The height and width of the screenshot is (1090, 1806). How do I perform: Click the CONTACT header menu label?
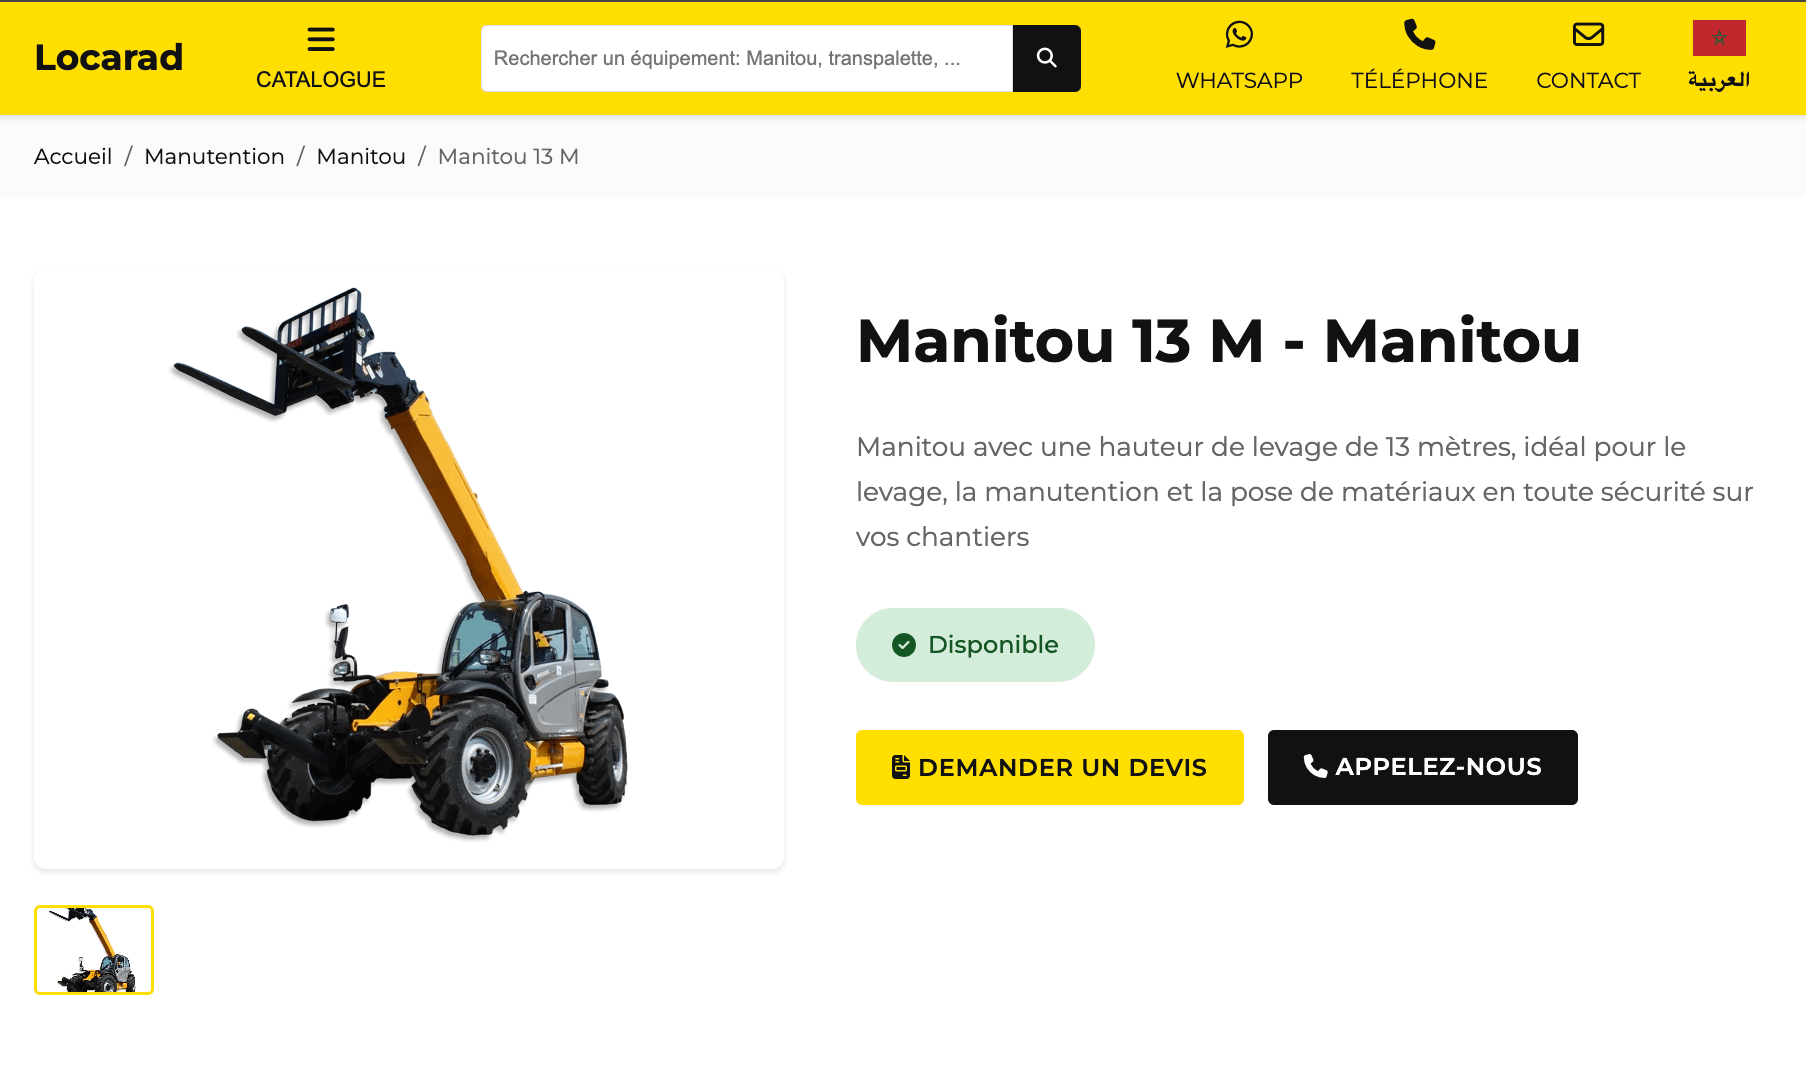1588,81
